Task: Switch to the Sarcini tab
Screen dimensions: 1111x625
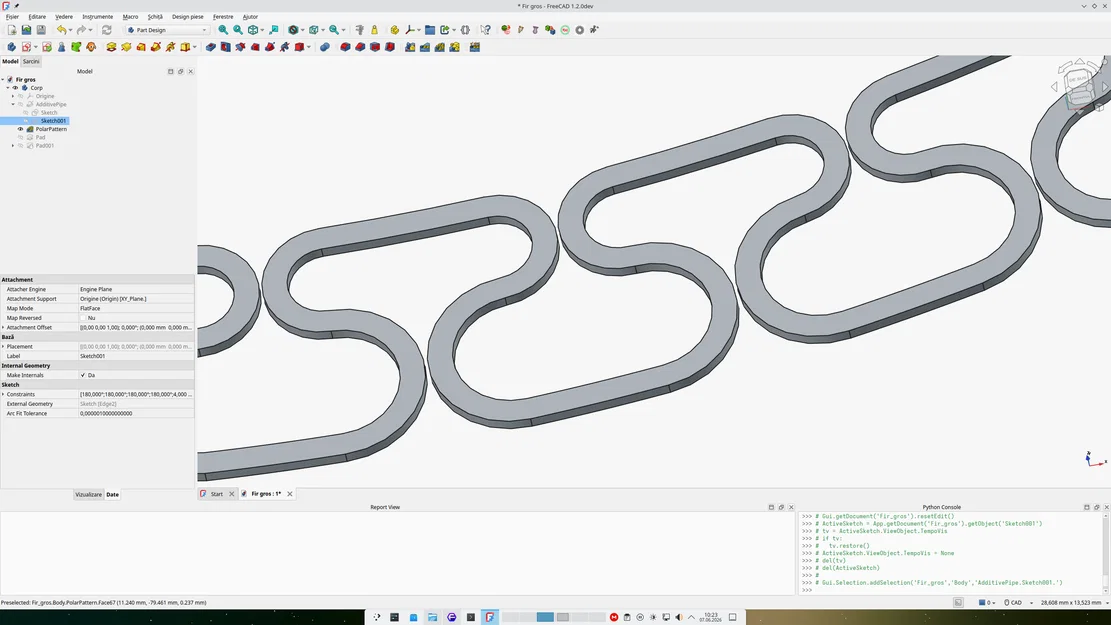Action: (x=31, y=62)
